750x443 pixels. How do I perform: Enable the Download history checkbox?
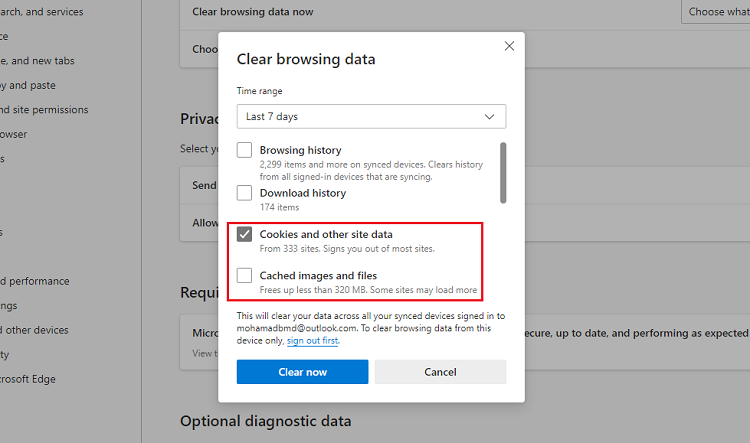(245, 193)
